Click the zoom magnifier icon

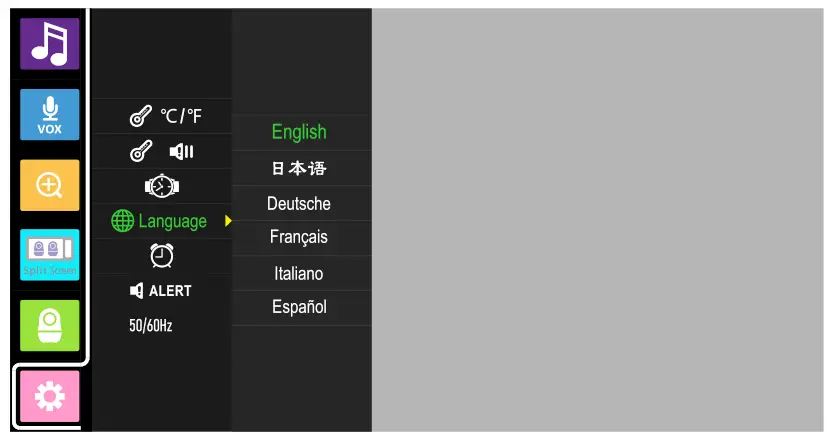coord(50,185)
